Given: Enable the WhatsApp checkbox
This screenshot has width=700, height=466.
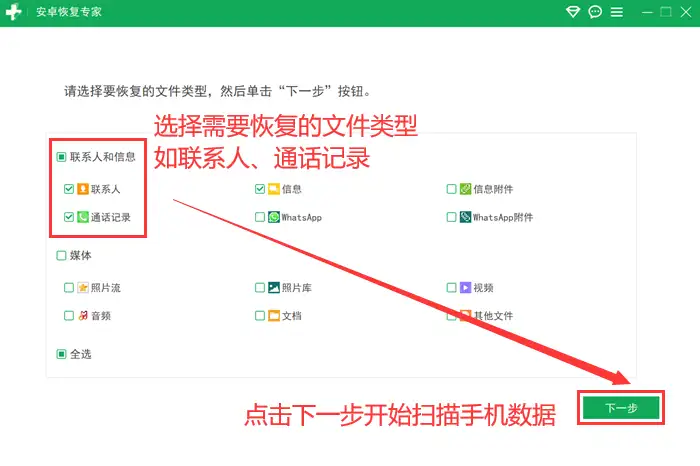Looking at the screenshot, I should tap(260, 217).
